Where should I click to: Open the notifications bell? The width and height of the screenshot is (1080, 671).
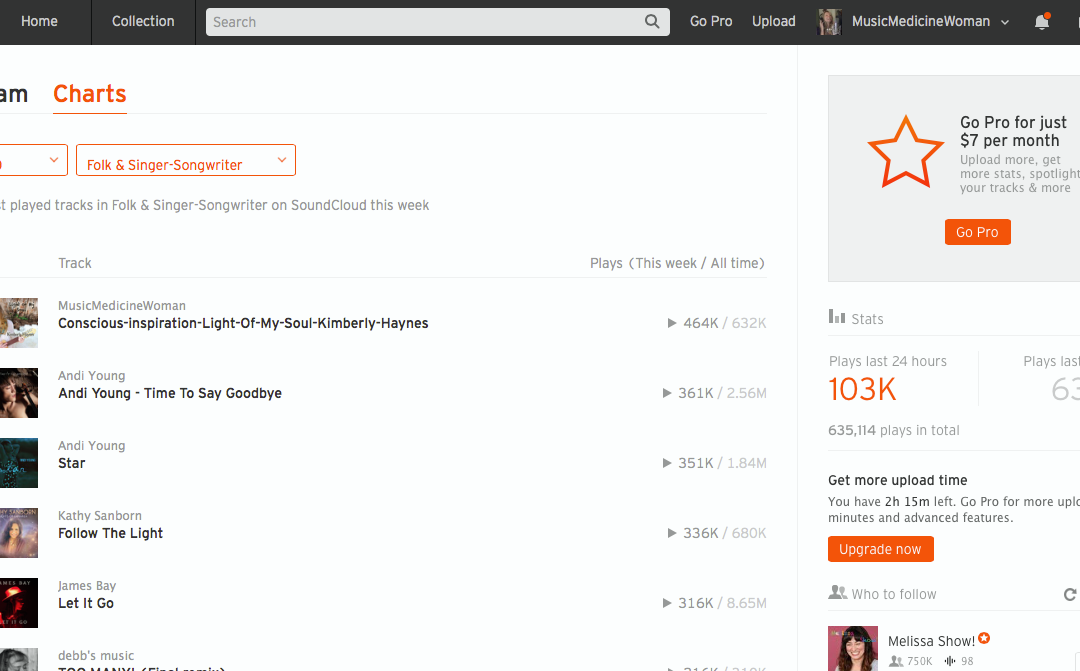pyautogui.click(x=1042, y=21)
